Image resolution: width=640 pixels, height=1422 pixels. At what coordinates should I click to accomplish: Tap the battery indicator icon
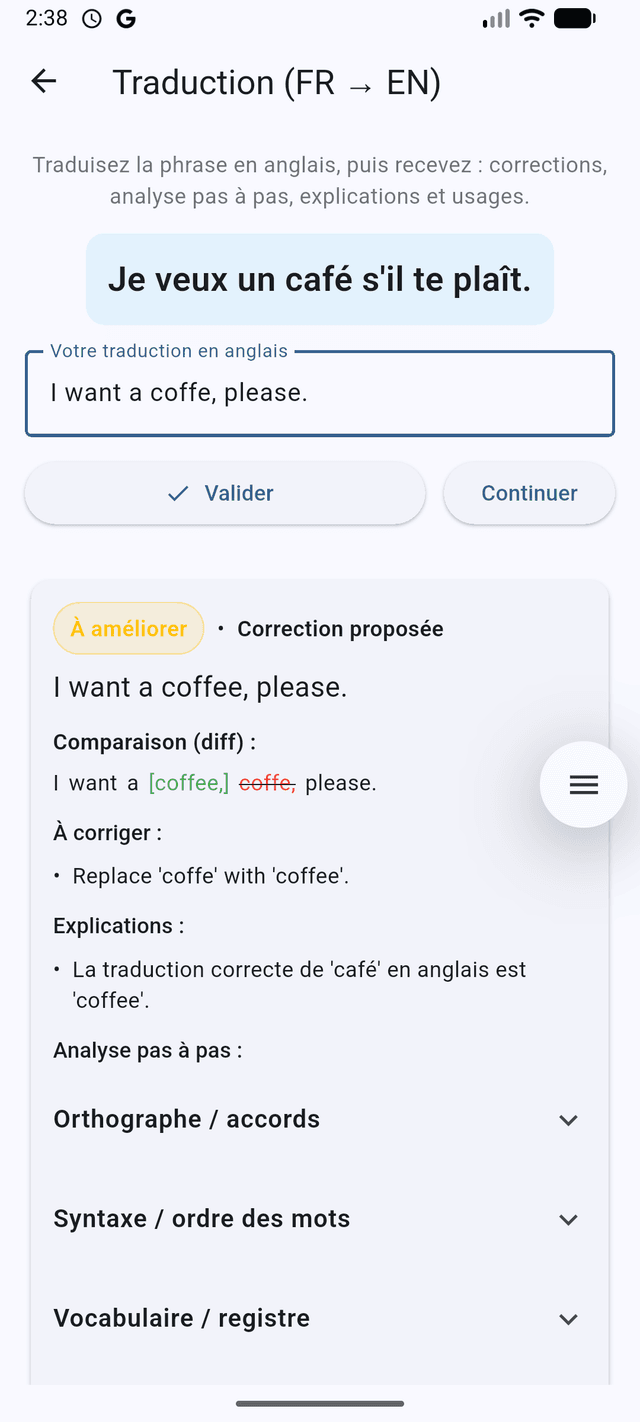(x=577, y=16)
